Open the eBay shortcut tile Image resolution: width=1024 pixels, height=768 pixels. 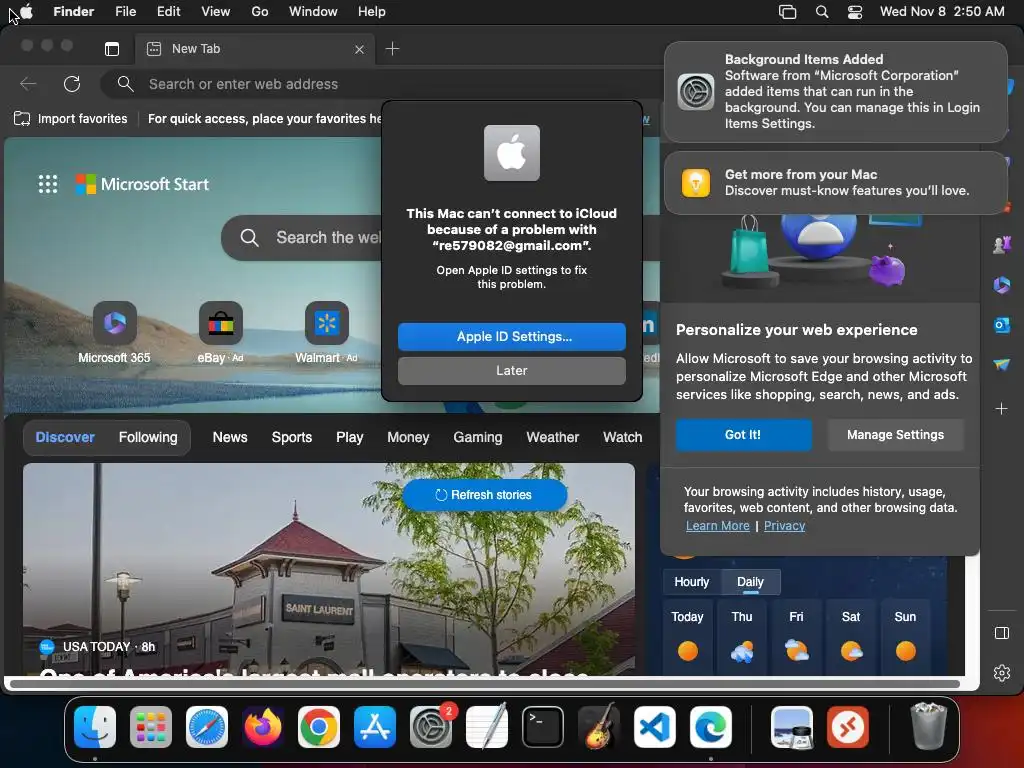pos(221,333)
